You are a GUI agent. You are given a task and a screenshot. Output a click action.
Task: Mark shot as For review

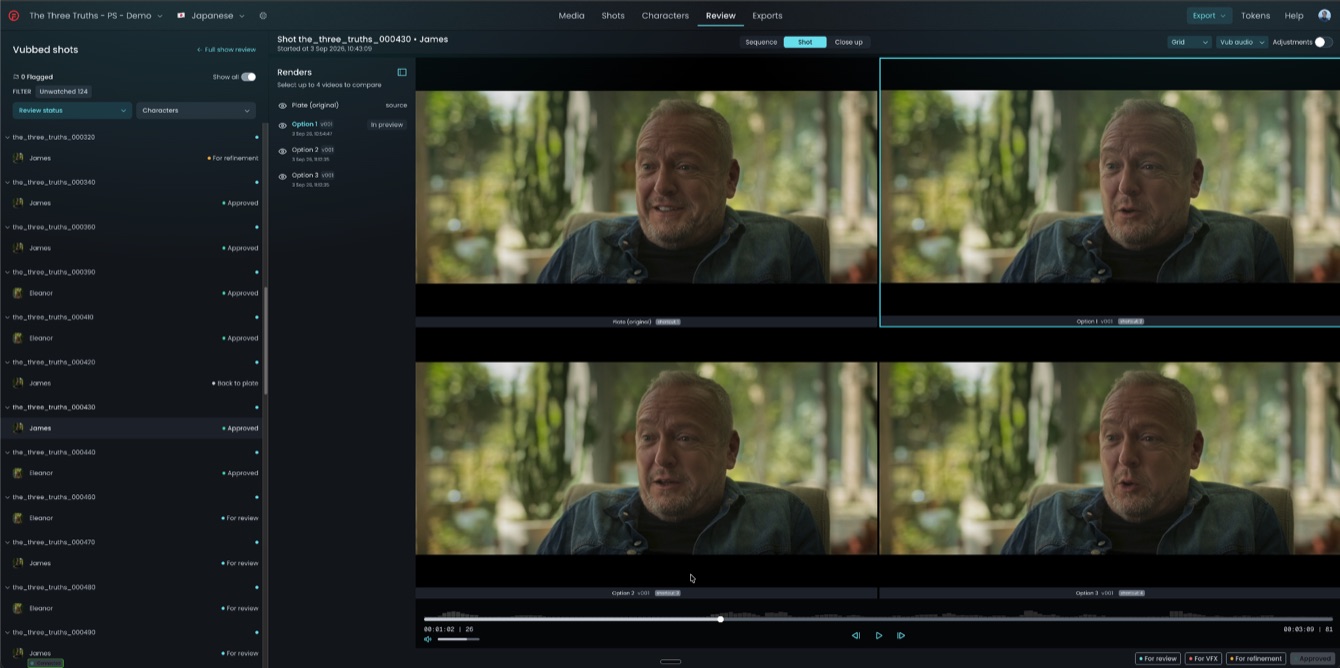click(1157, 659)
